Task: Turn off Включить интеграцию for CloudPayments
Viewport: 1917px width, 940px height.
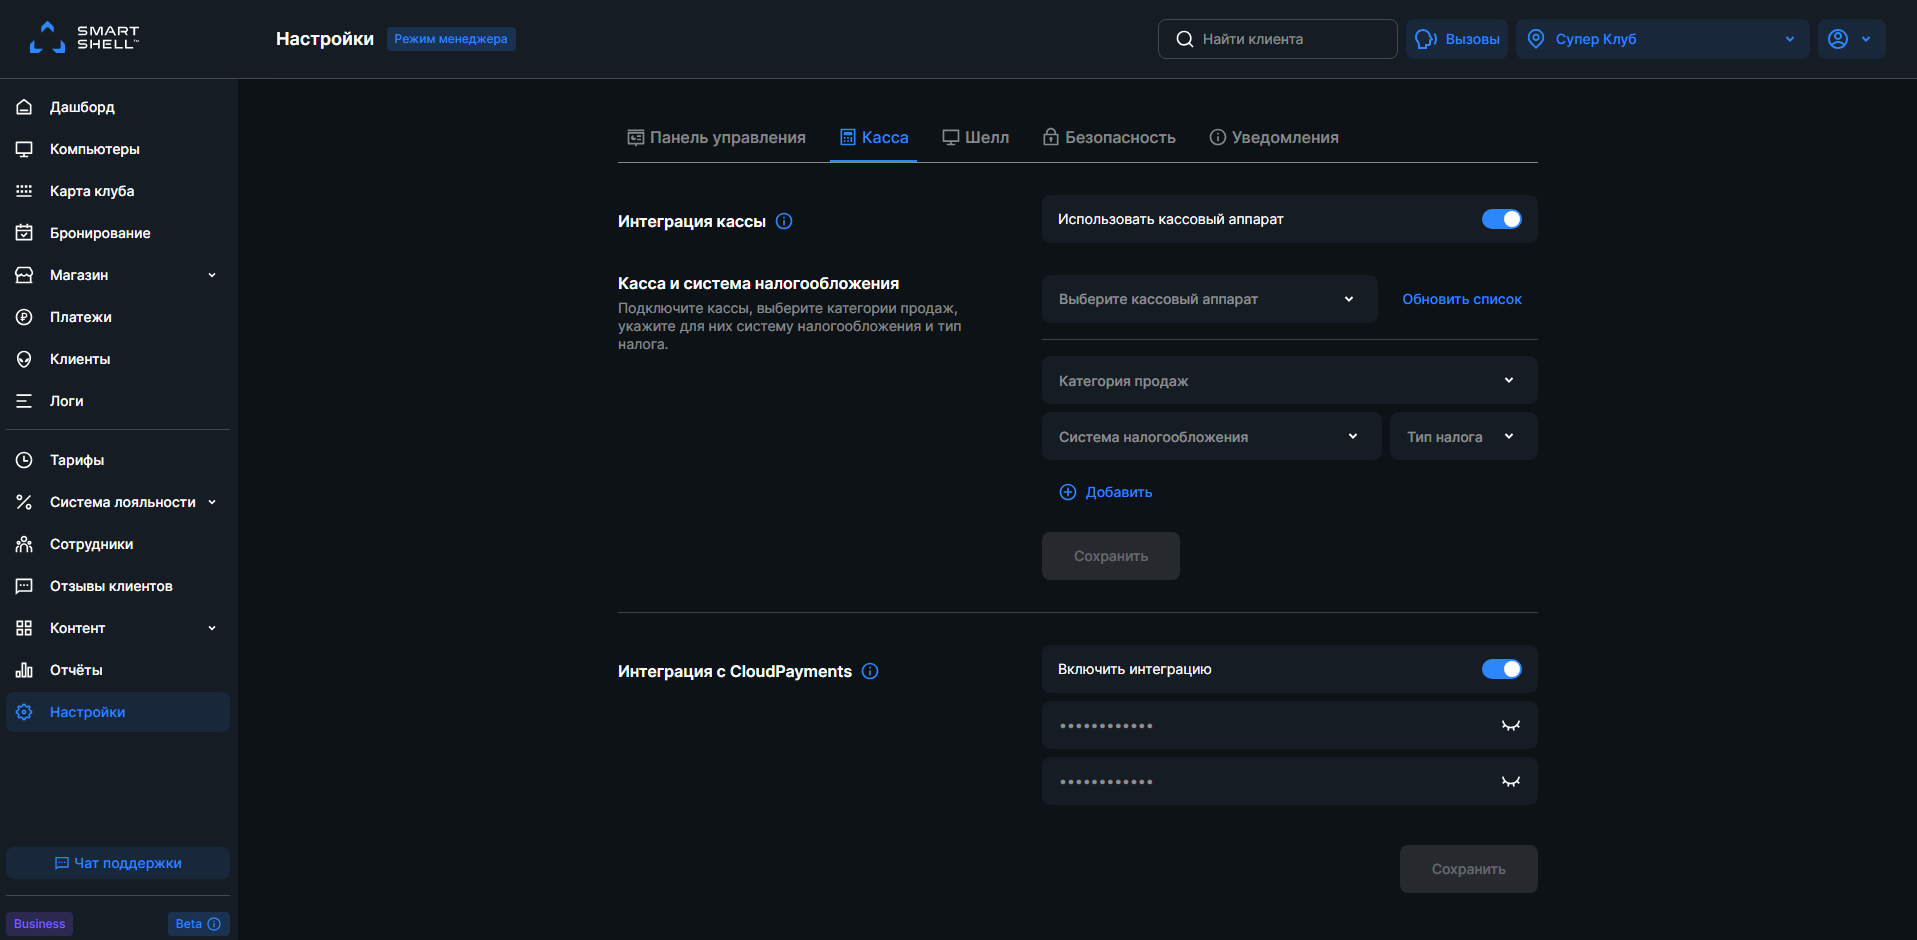Action: (1501, 668)
